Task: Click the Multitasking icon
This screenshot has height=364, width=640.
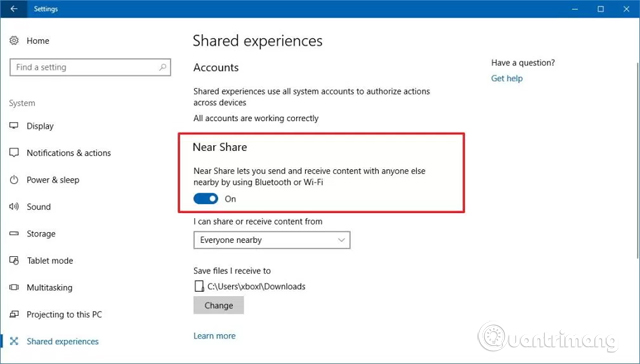Action: click(14, 287)
